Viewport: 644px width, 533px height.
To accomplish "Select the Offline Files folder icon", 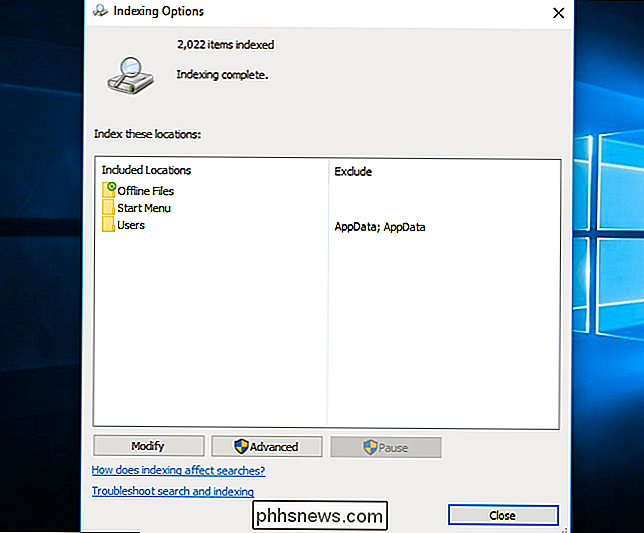I will click(x=109, y=190).
